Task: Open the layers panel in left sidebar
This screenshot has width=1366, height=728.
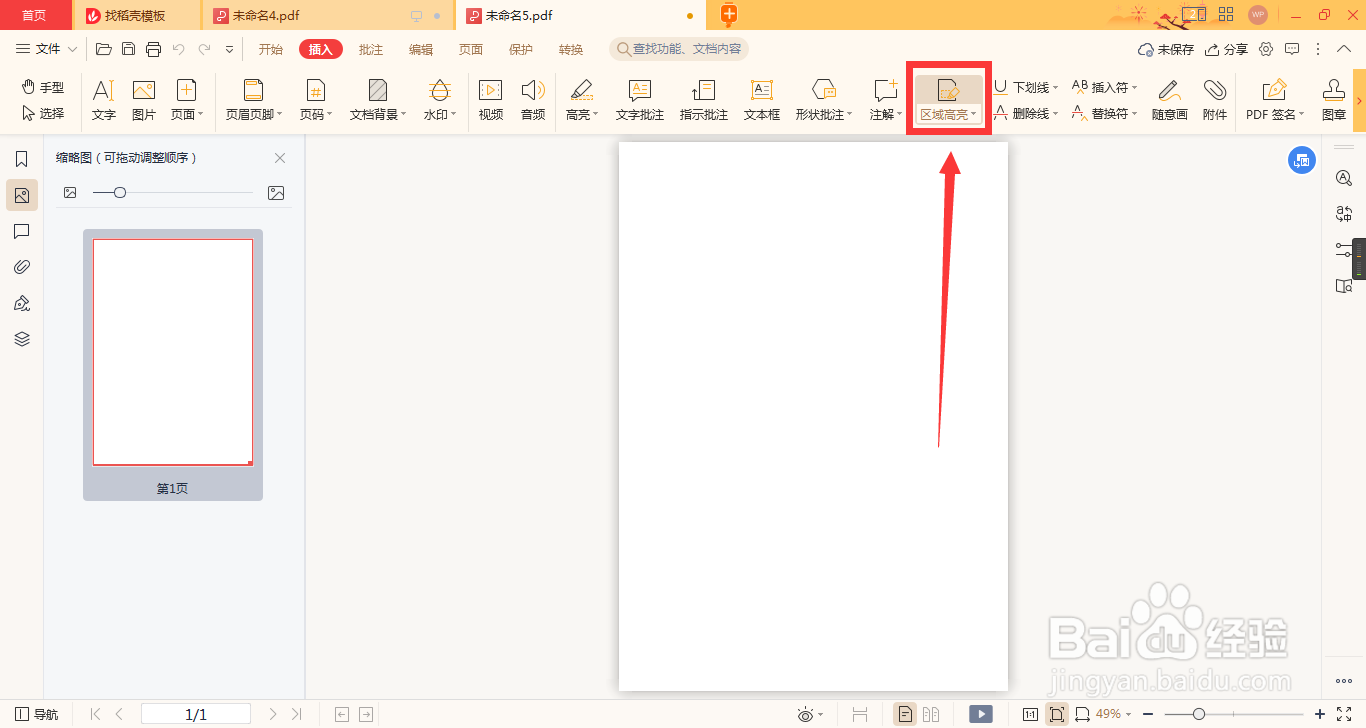Action: (22, 339)
